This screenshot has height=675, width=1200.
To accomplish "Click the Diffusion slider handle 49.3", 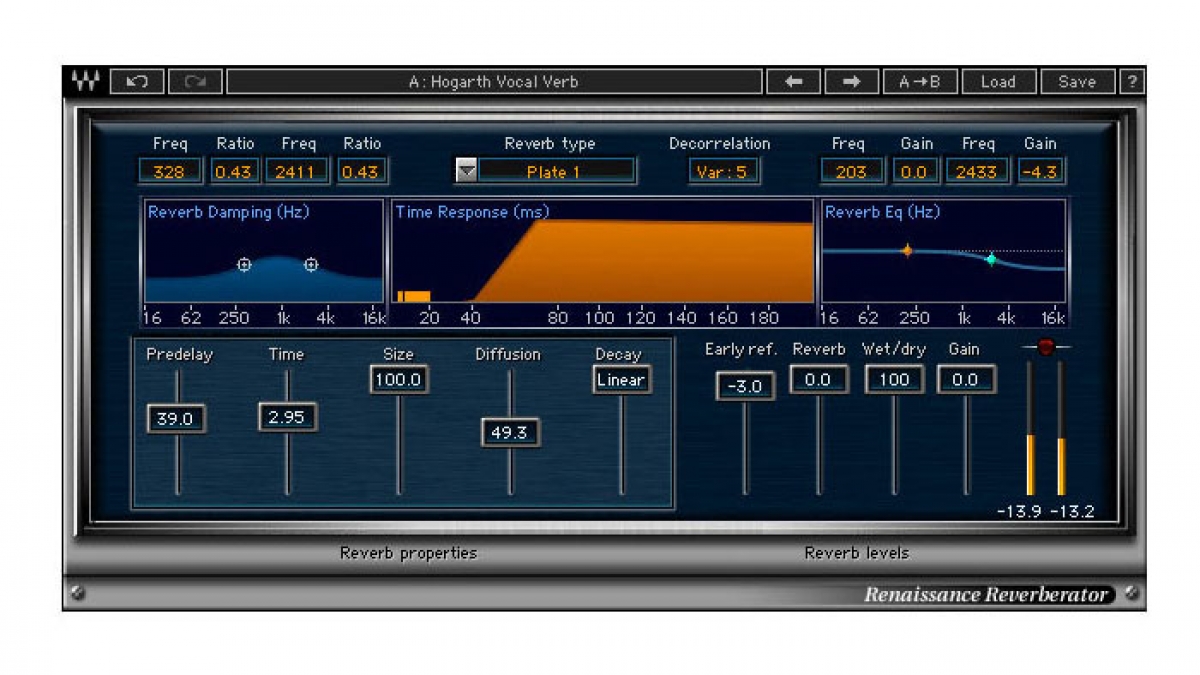I will pyautogui.click(x=510, y=432).
